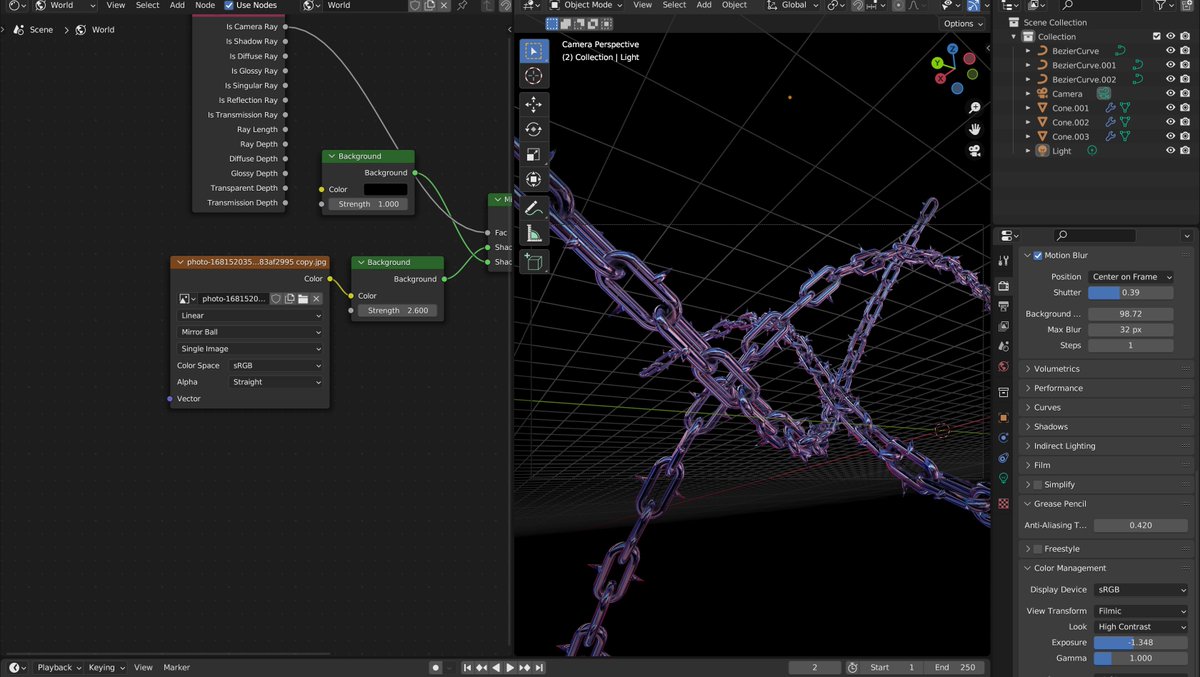Pick the Transform tool in viewport toolbar
Screen dimensions: 1200x677
[533, 180]
